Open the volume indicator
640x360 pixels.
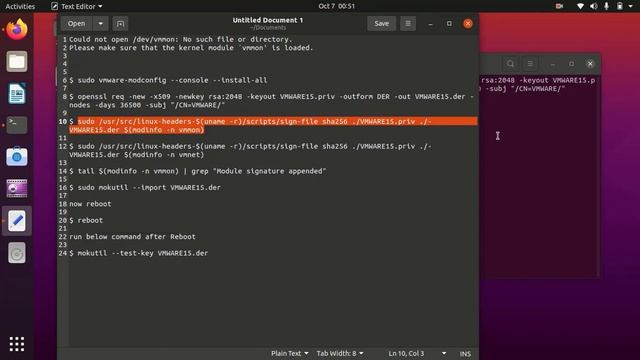[593, 6]
